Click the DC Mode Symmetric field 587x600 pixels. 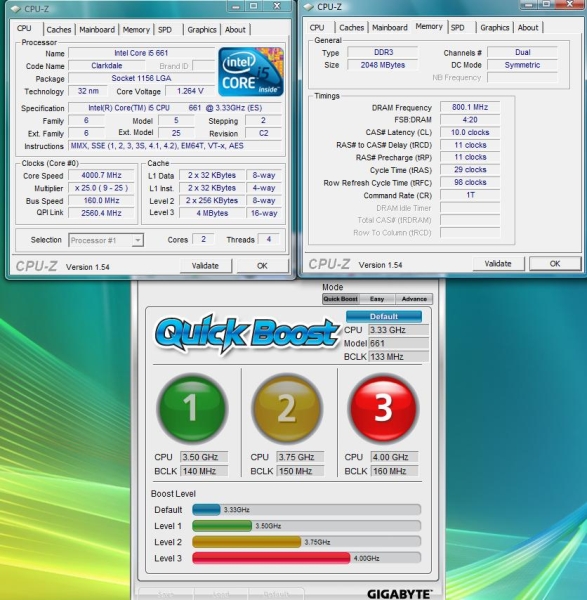tap(522, 65)
